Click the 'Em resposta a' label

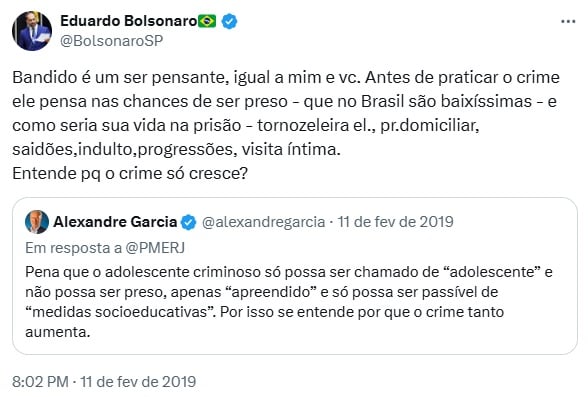73,248
